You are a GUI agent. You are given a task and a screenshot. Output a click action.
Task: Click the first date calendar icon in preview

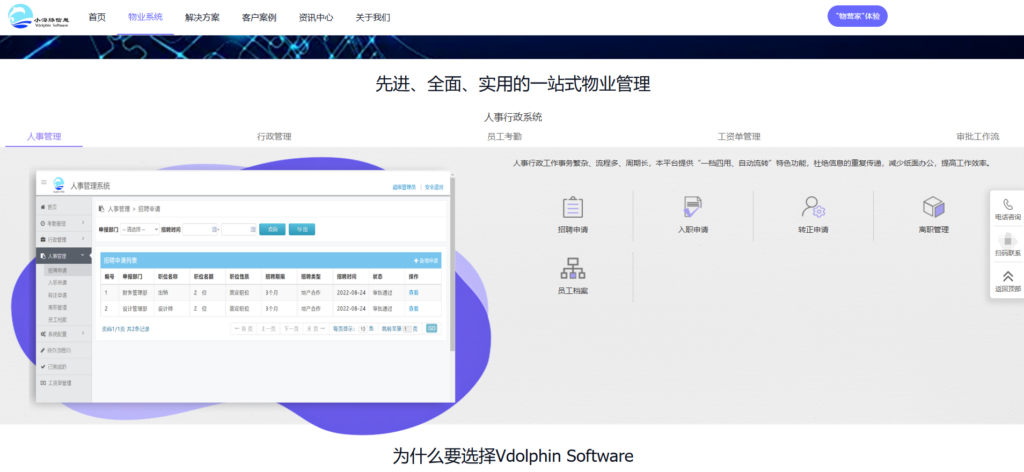[215, 229]
